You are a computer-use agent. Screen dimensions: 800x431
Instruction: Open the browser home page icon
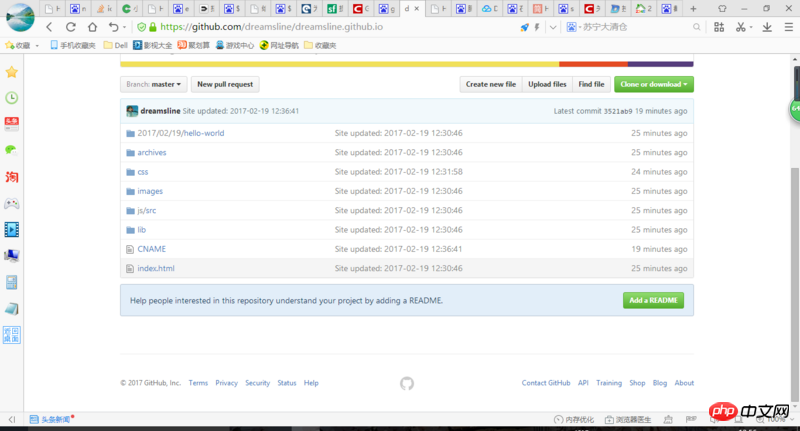pyautogui.click(x=92, y=27)
